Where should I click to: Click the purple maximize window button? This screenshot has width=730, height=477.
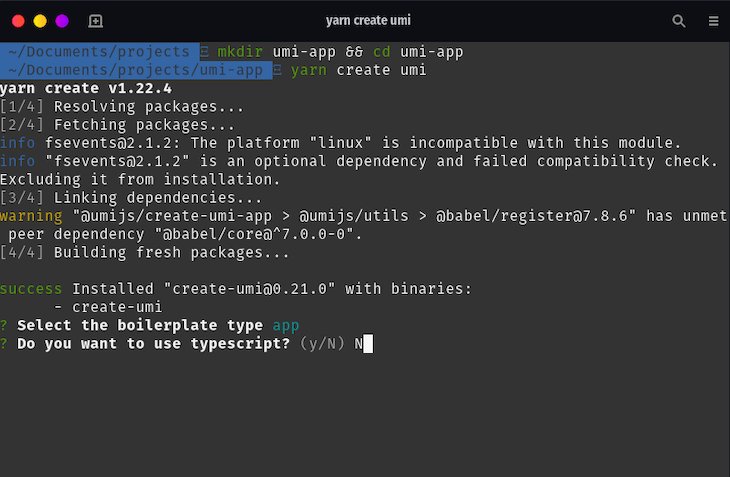[x=62, y=21]
